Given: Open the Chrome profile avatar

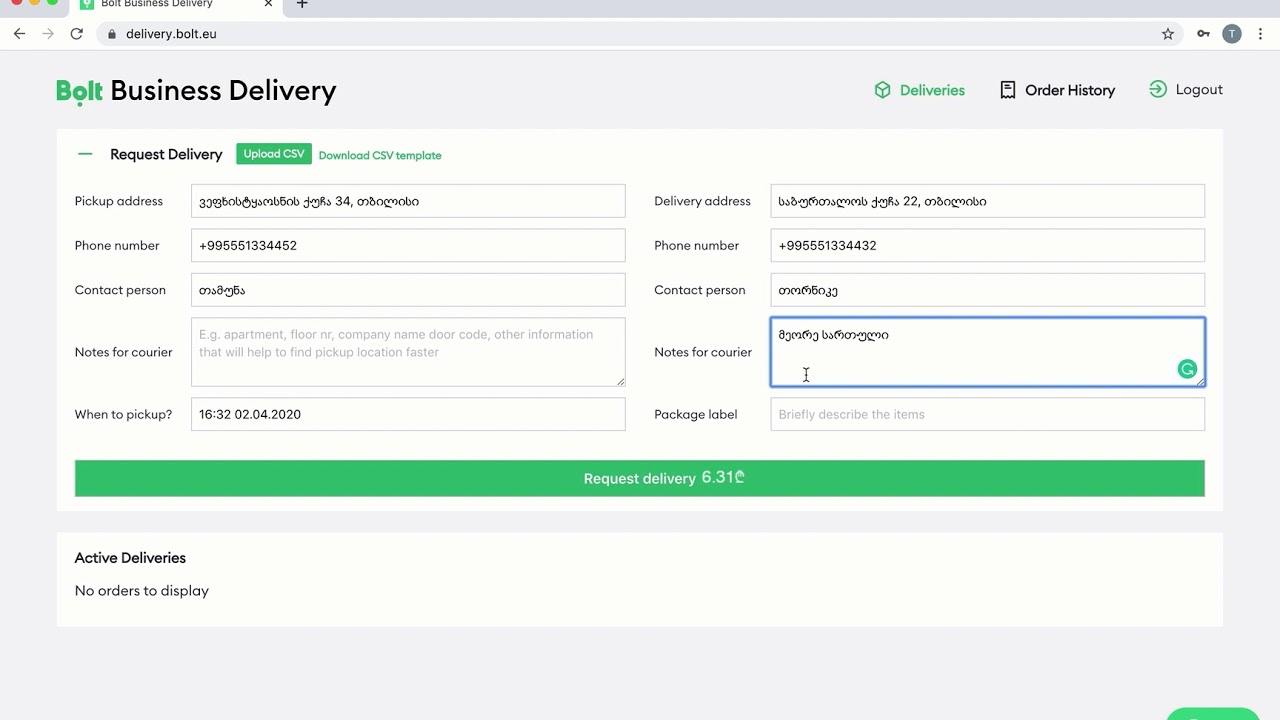Looking at the screenshot, I should click(x=1232, y=34).
